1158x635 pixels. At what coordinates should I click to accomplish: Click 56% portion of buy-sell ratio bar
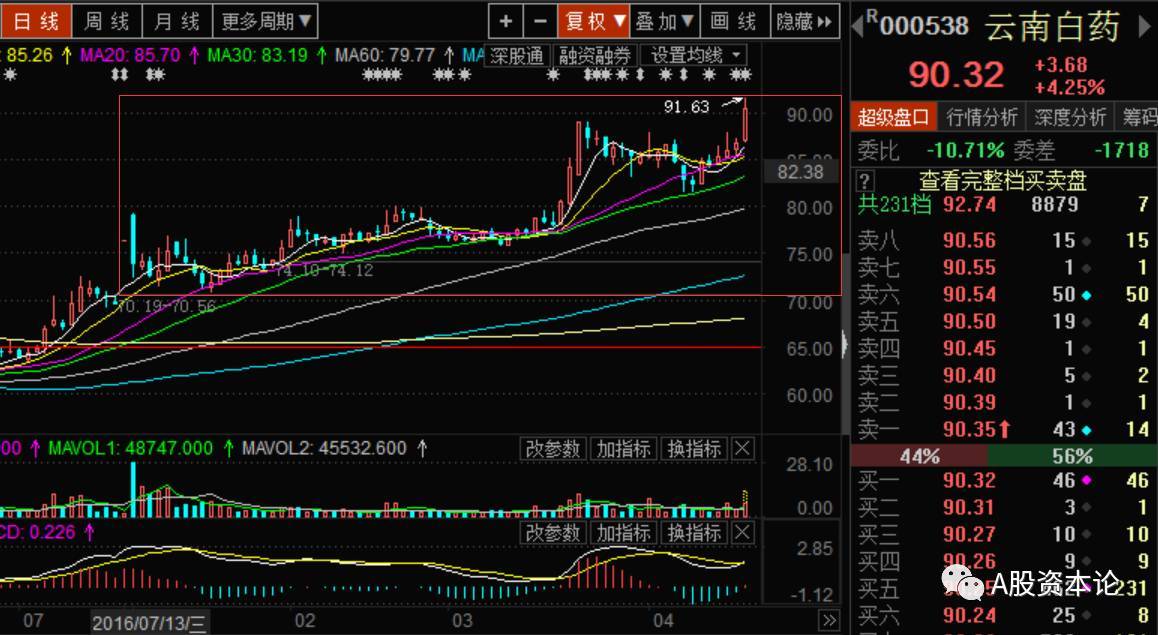pos(1072,456)
